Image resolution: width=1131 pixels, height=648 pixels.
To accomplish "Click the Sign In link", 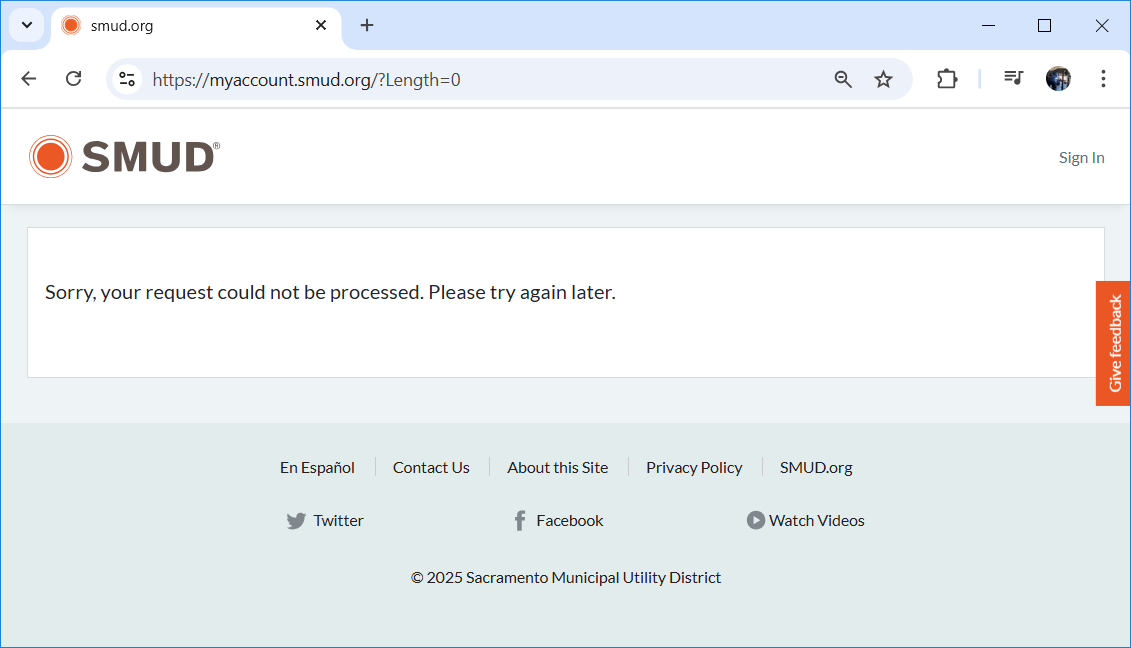I will coord(1081,158).
